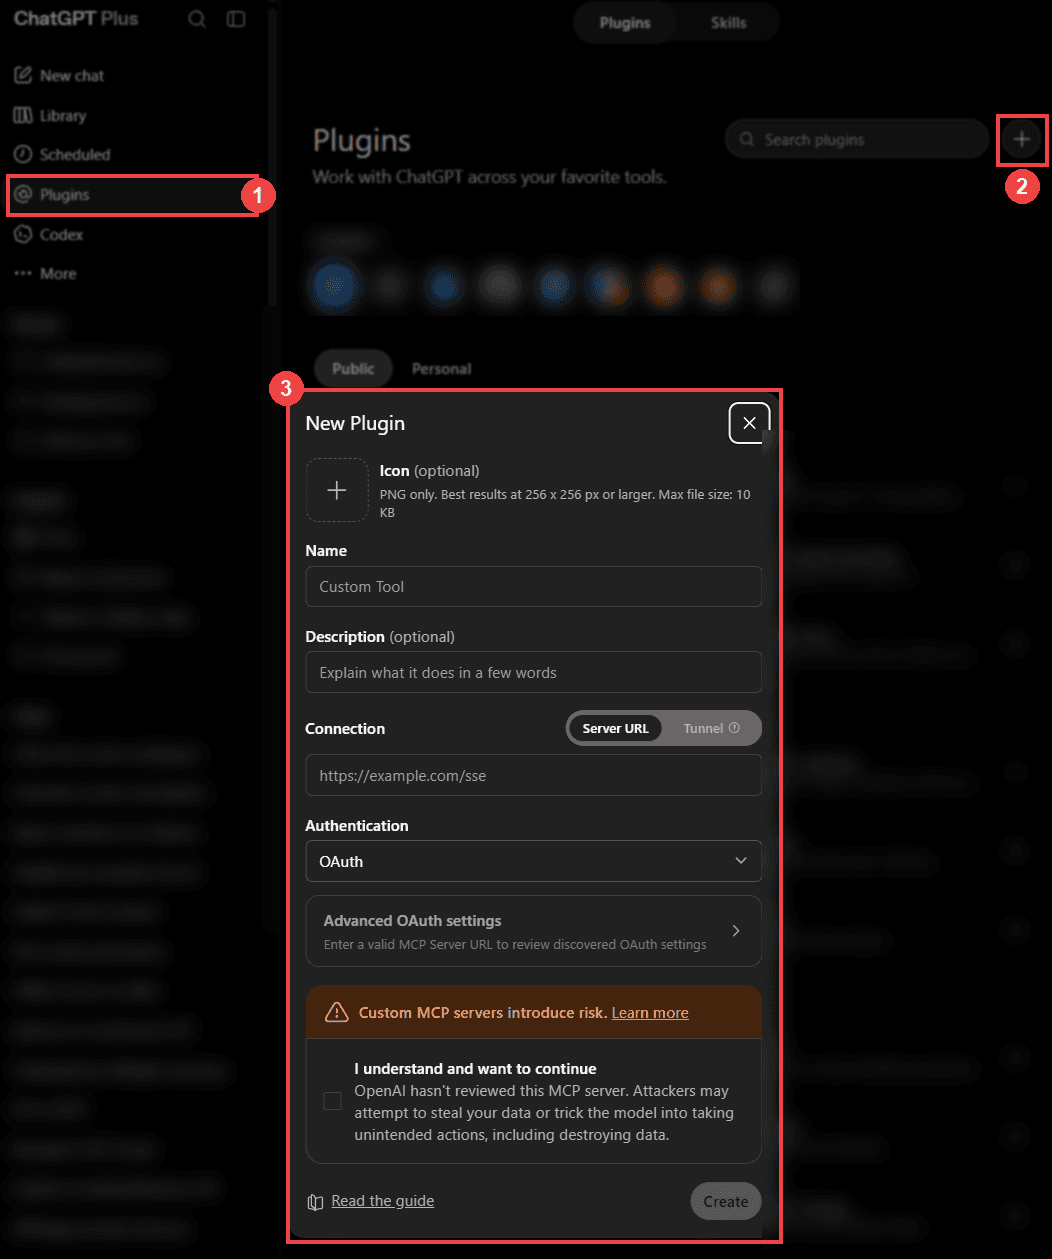Open the Scheduled section
The width and height of the screenshot is (1052, 1259).
point(62,155)
